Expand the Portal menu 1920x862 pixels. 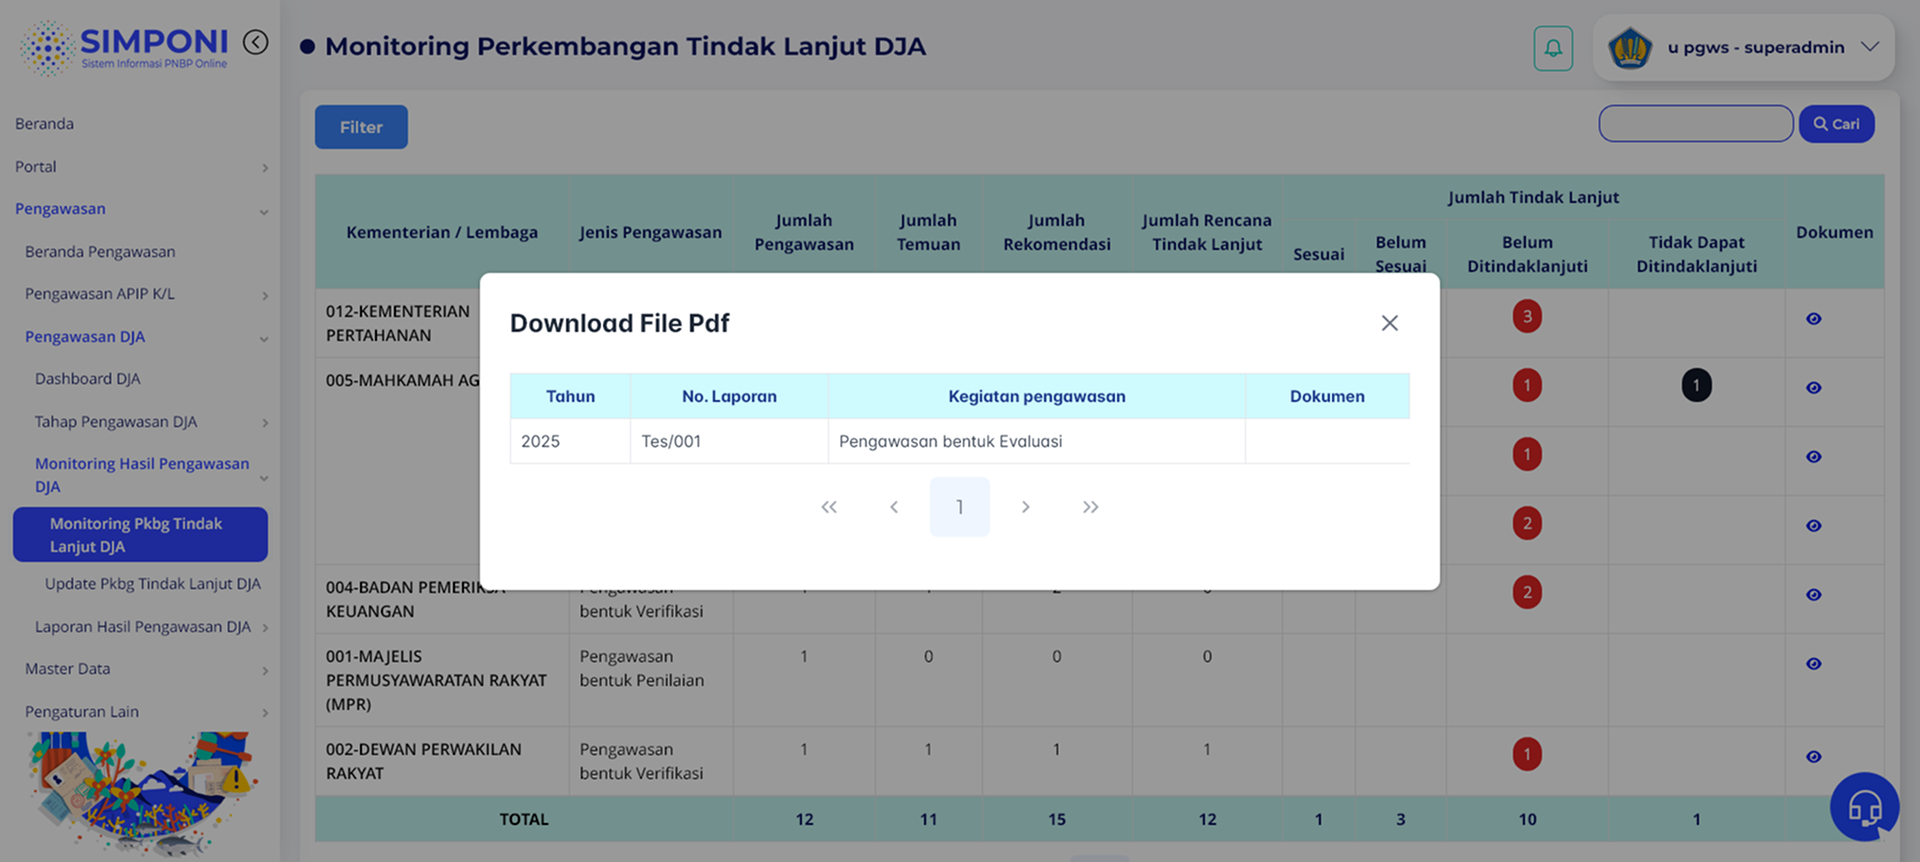tap(265, 168)
